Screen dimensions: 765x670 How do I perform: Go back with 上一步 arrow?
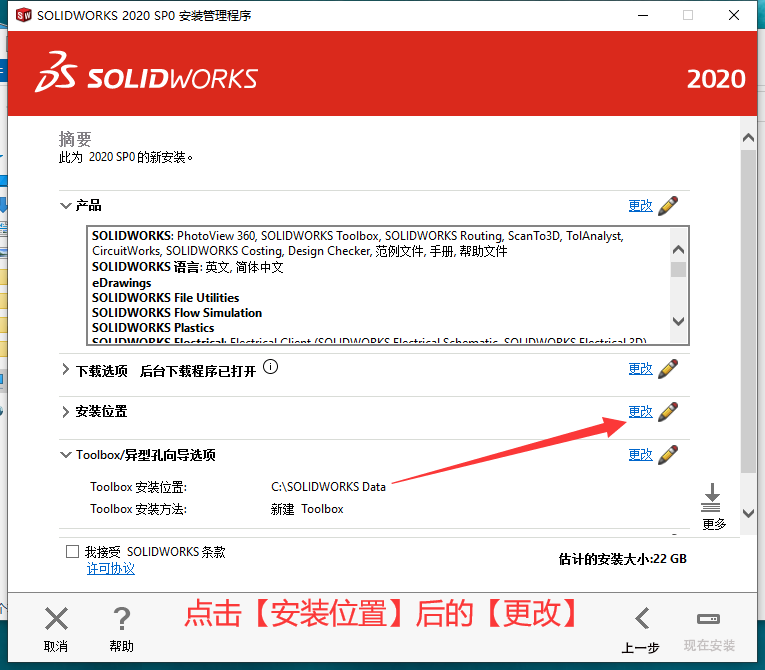tap(642, 618)
